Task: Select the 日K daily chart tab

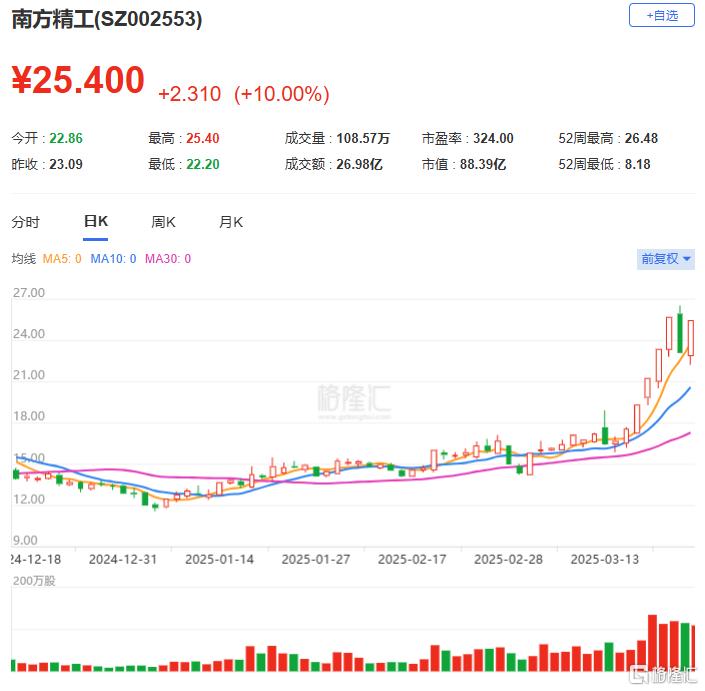Action: (96, 221)
